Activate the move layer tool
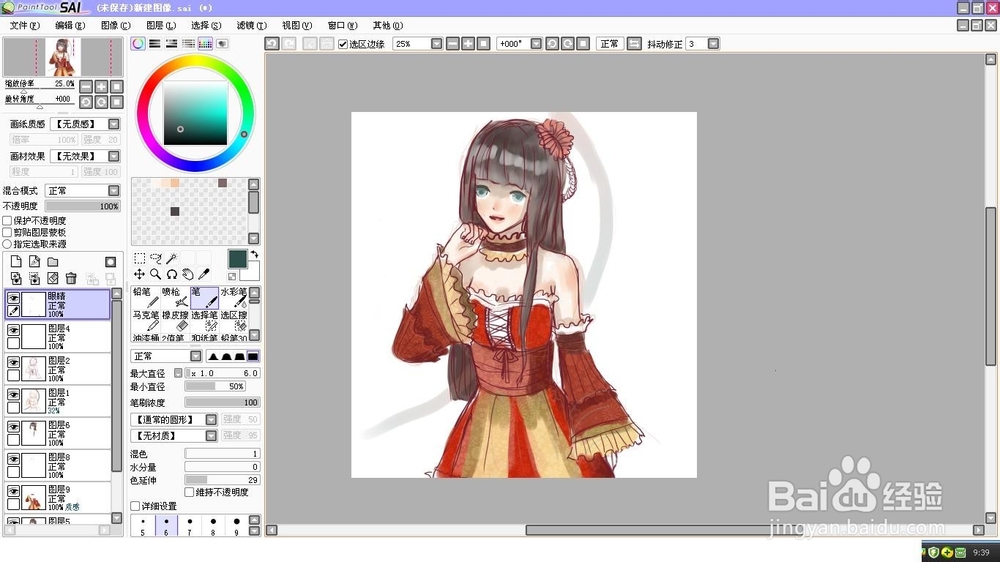Viewport: 1000px width, 562px height. (x=139, y=274)
